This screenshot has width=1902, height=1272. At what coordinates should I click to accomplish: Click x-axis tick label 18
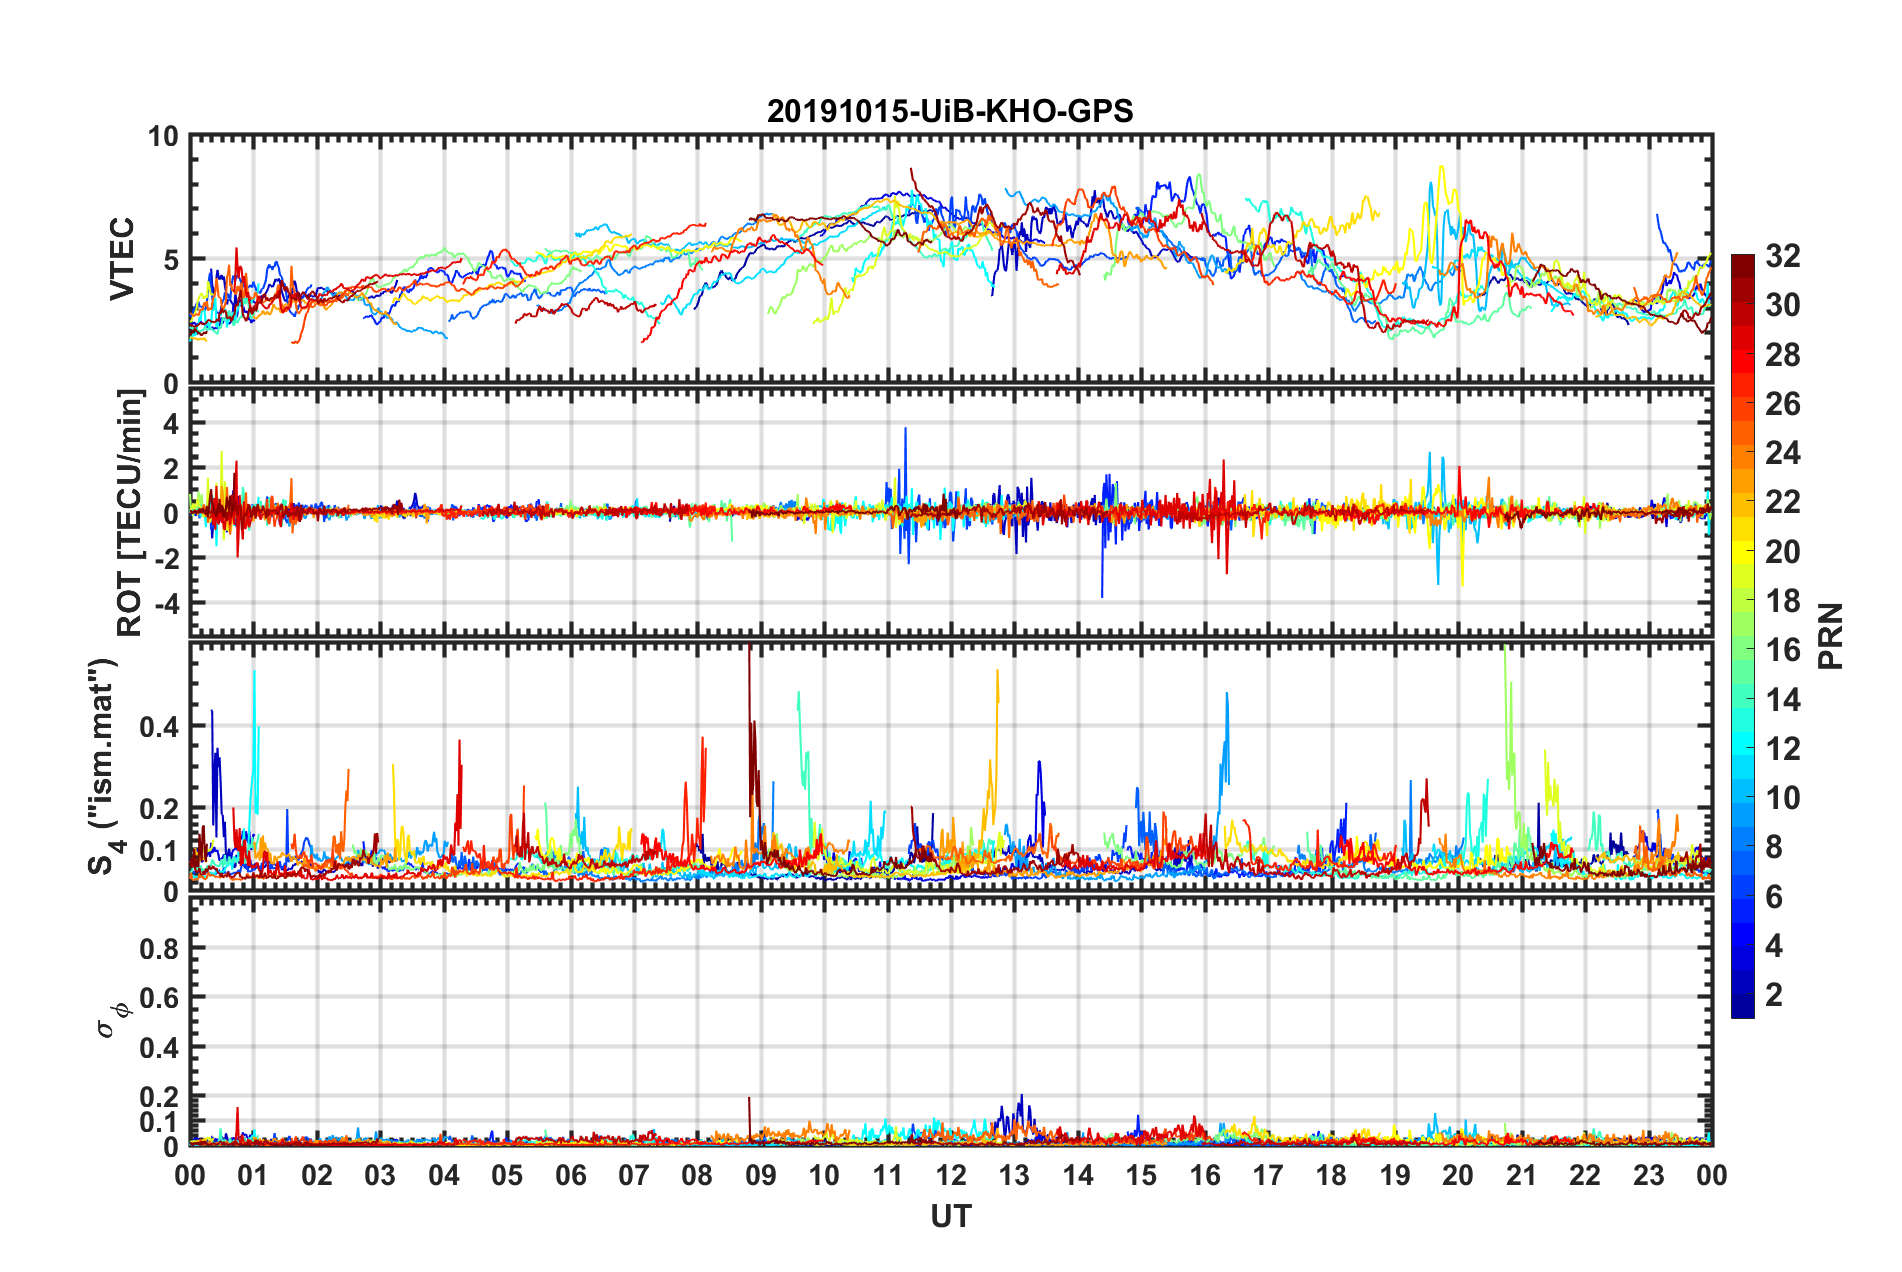(1331, 1175)
